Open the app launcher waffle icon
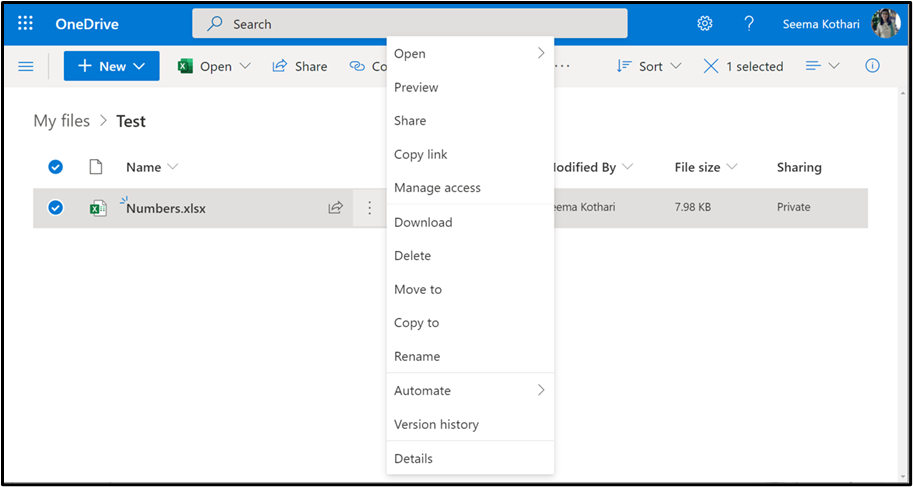 click(26, 23)
